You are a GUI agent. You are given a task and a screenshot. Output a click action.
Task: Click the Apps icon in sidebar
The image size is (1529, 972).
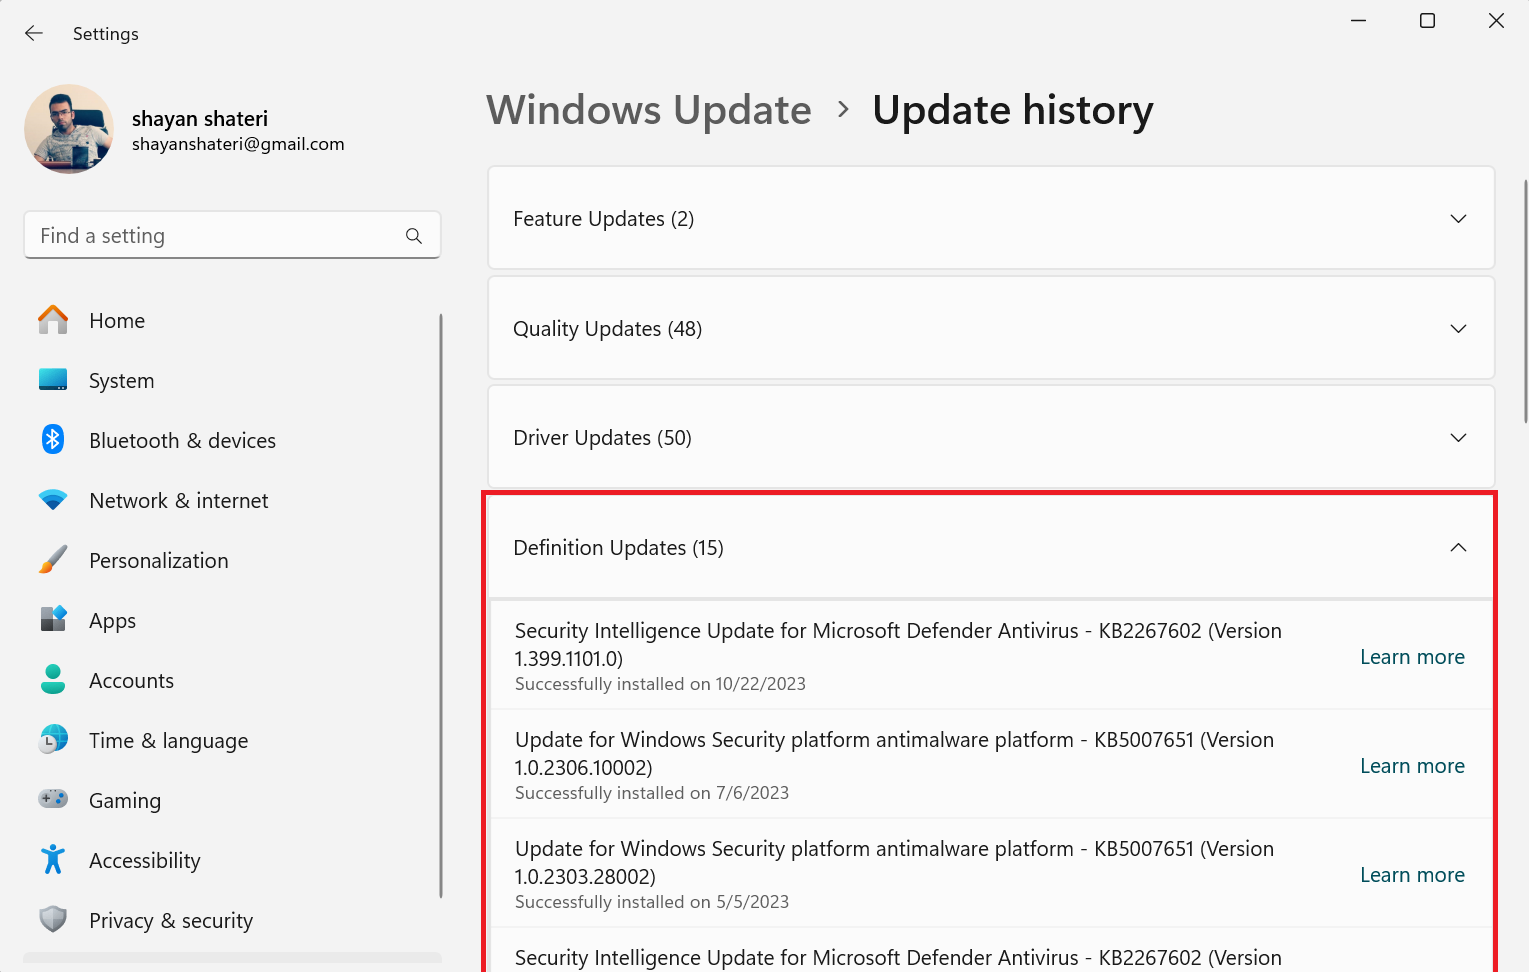[x=53, y=620]
